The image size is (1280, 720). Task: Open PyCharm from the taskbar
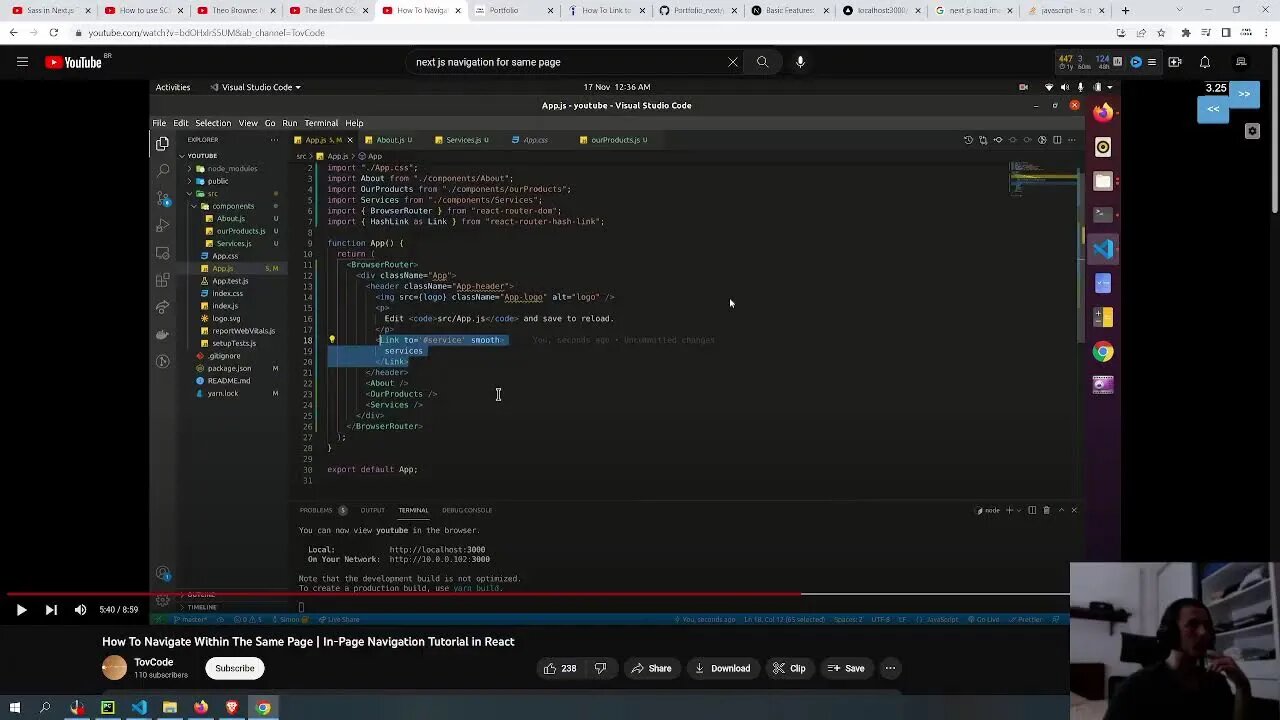[x=108, y=708]
